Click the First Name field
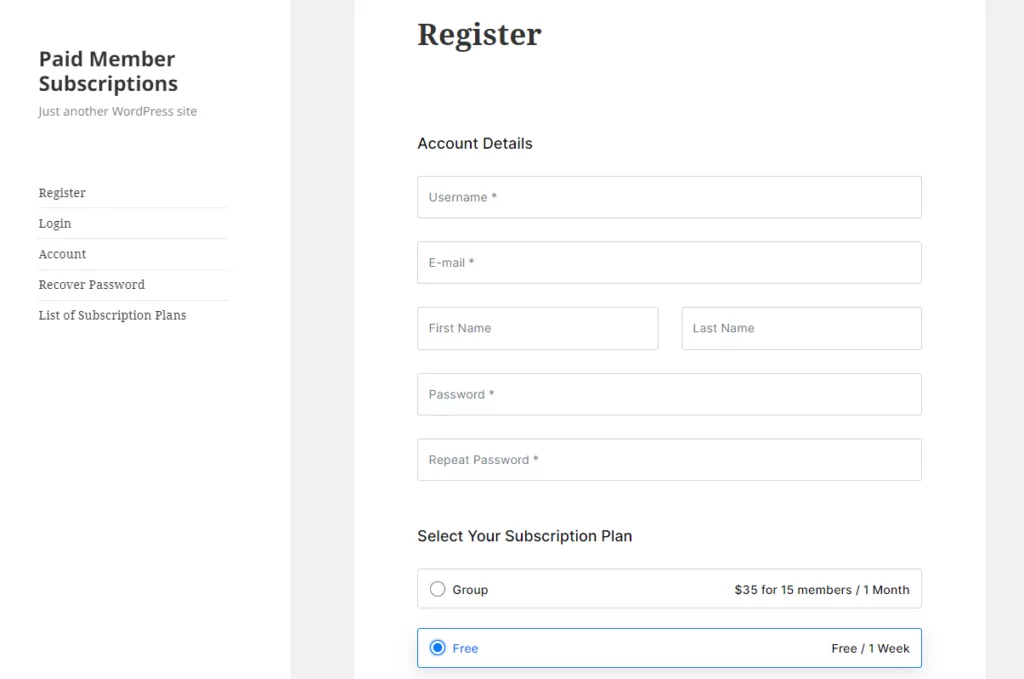Image resolution: width=1024 pixels, height=679 pixels. click(x=537, y=328)
